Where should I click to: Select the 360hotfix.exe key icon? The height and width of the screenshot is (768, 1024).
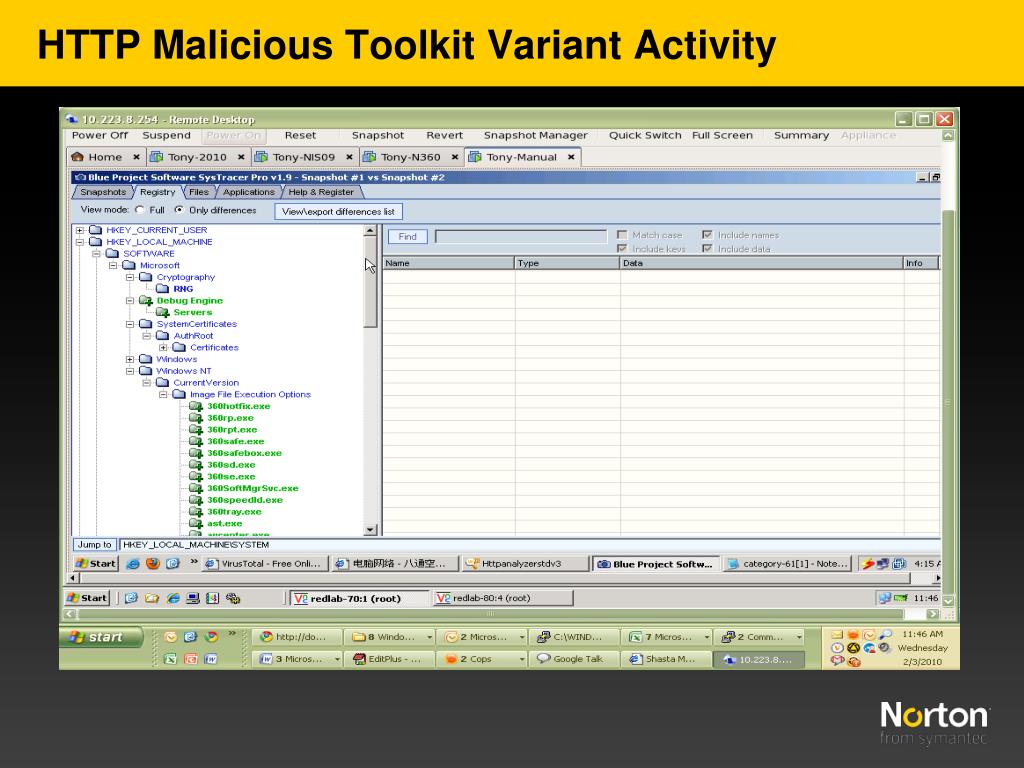tap(196, 406)
